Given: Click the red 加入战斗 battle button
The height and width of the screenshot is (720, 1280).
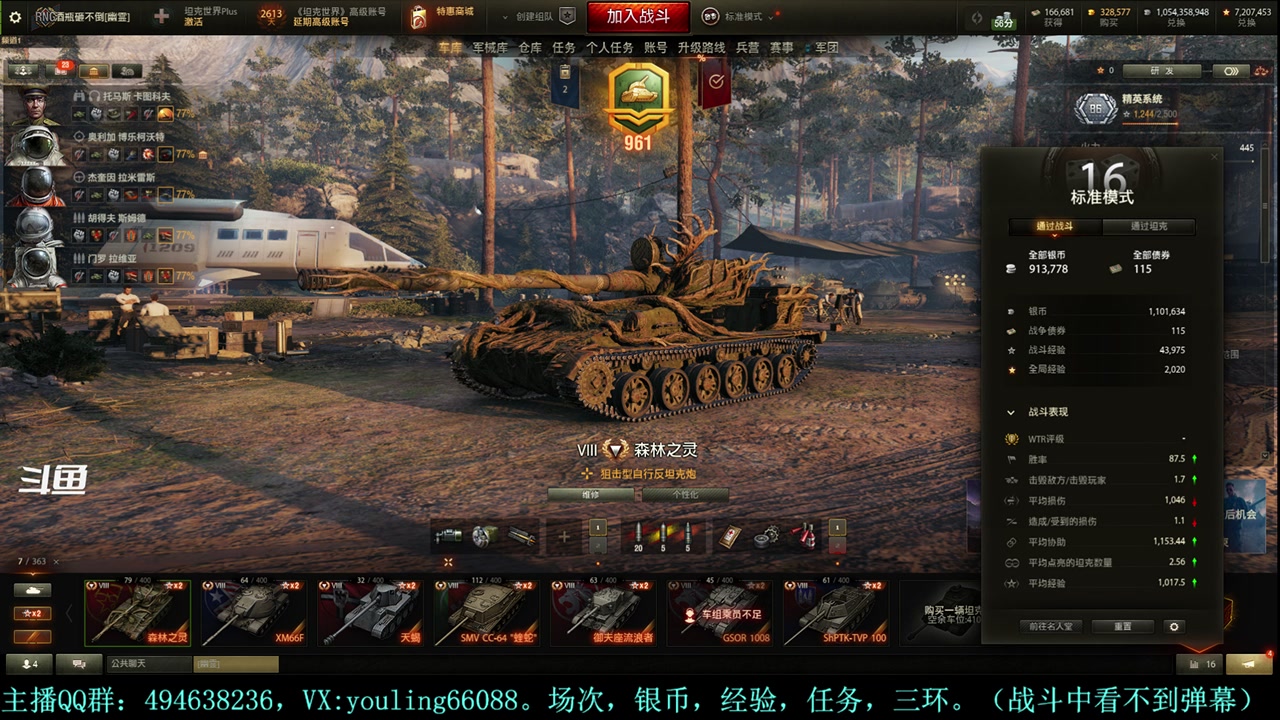Looking at the screenshot, I should click(x=638, y=16).
